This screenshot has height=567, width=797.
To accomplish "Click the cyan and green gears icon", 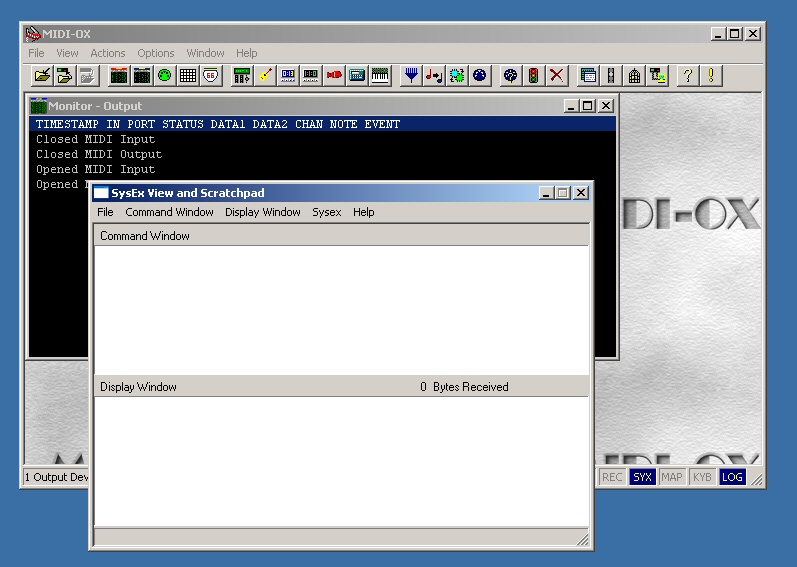I will [457, 76].
